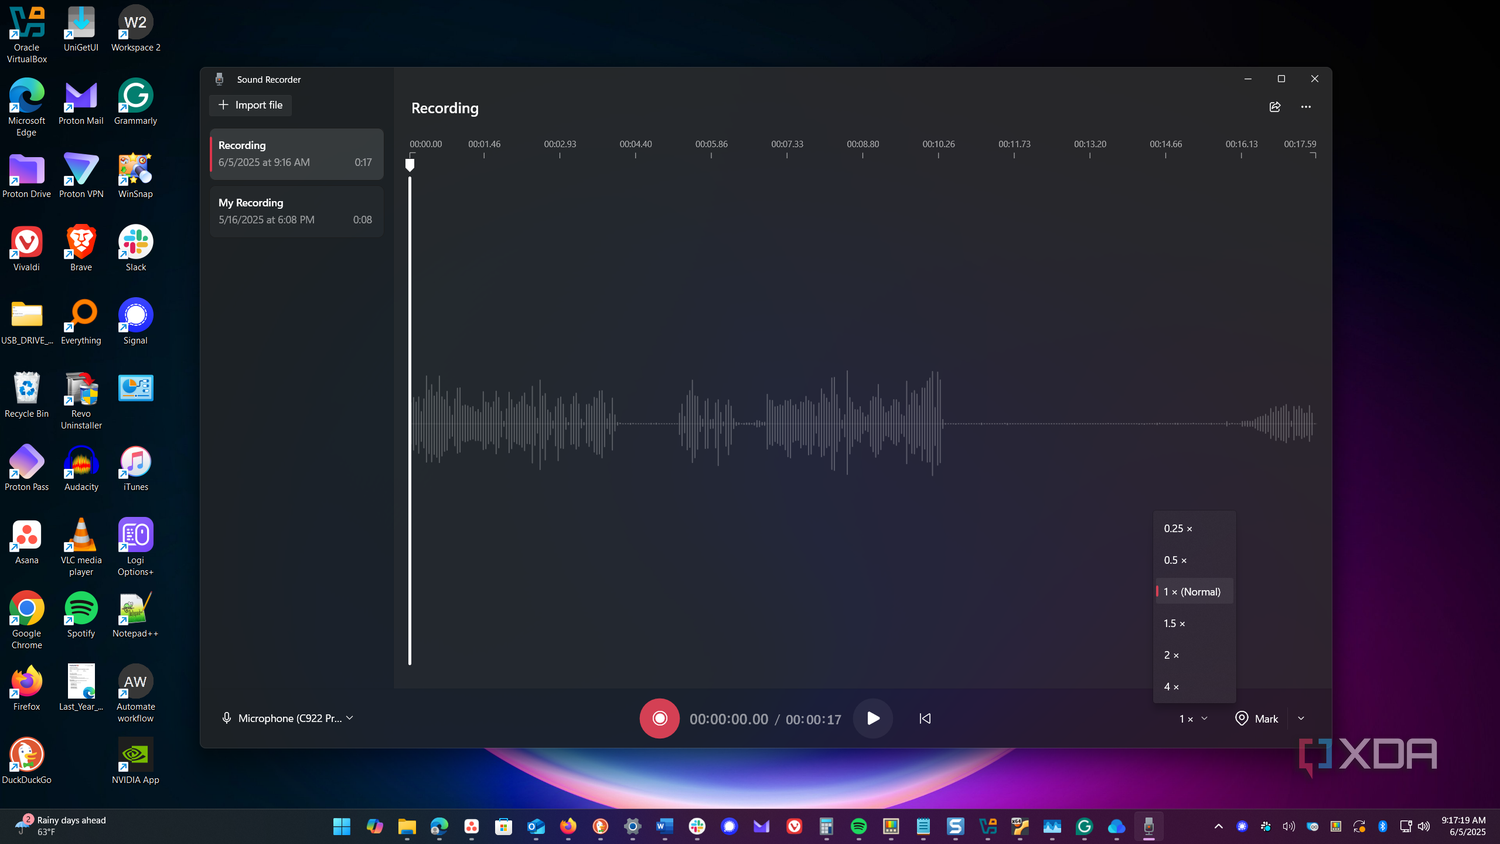The image size is (1500, 844).
Task: Select Recording from 6/5/2025 in list
Action: pos(296,153)
